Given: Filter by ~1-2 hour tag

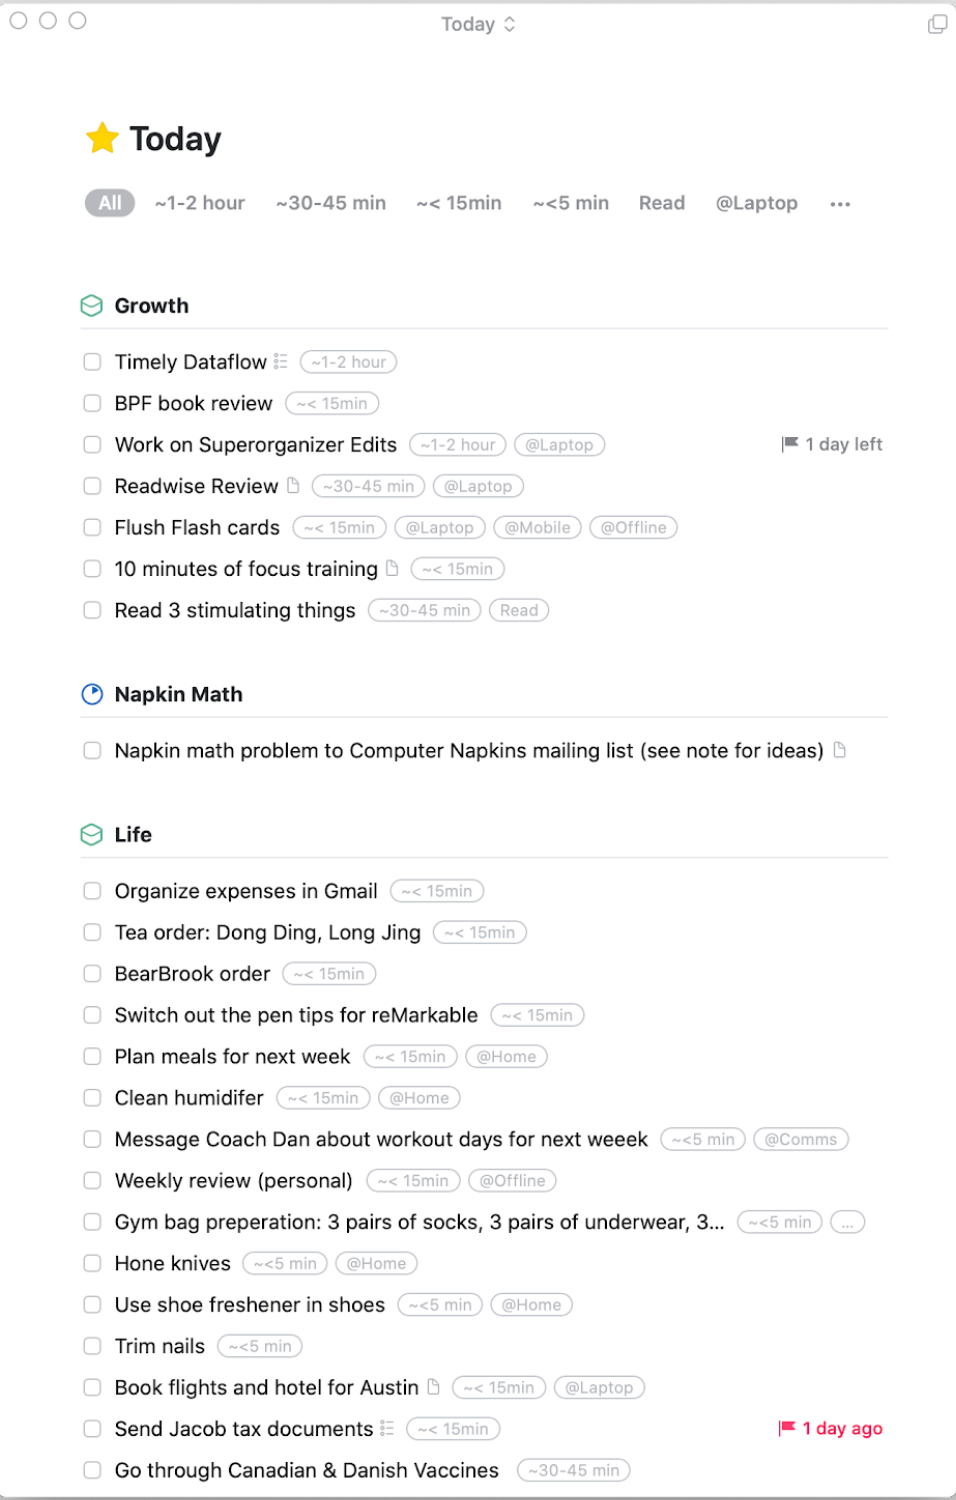Looking at the screenshot, I should 199,203.
